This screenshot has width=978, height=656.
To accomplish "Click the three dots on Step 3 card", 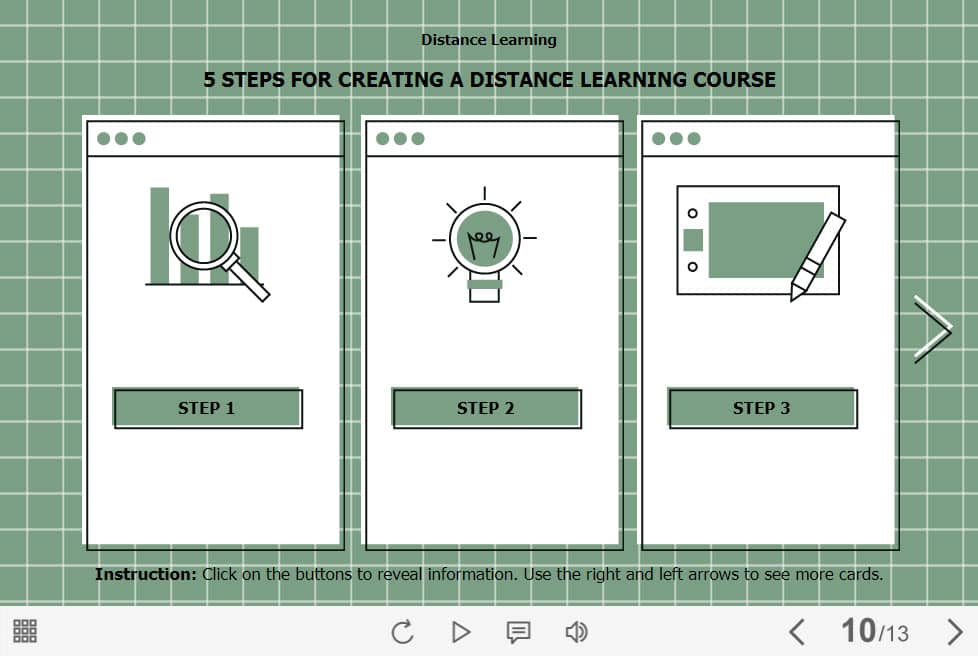I will [676, 139].
